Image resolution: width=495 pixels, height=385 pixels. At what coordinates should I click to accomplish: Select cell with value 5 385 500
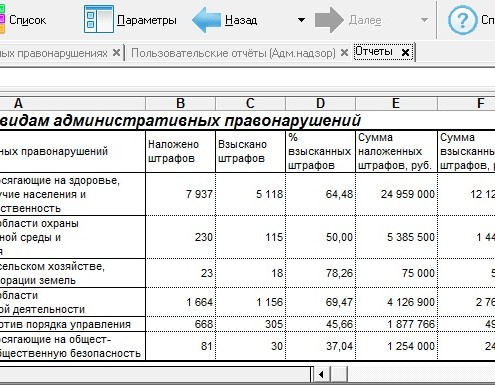tap(396, 237)
